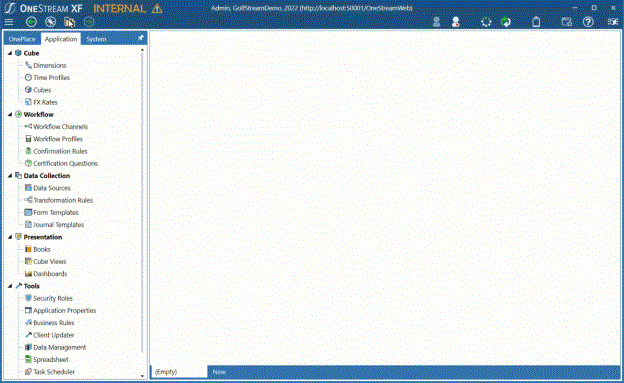Click the New tab at bottom
The width and height of the screenshot is (624, 383).
[x=219, y=372]
